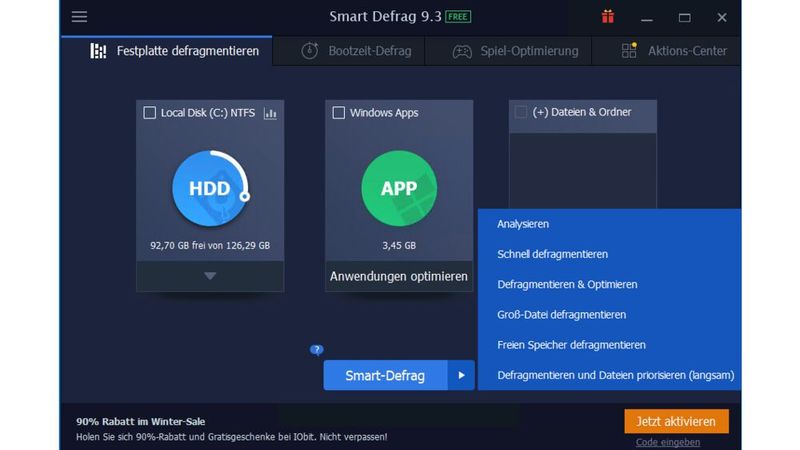This screenshot has height=450, width=800.
Task: Click the blue question mark help bubble
Action: [316, 350]
